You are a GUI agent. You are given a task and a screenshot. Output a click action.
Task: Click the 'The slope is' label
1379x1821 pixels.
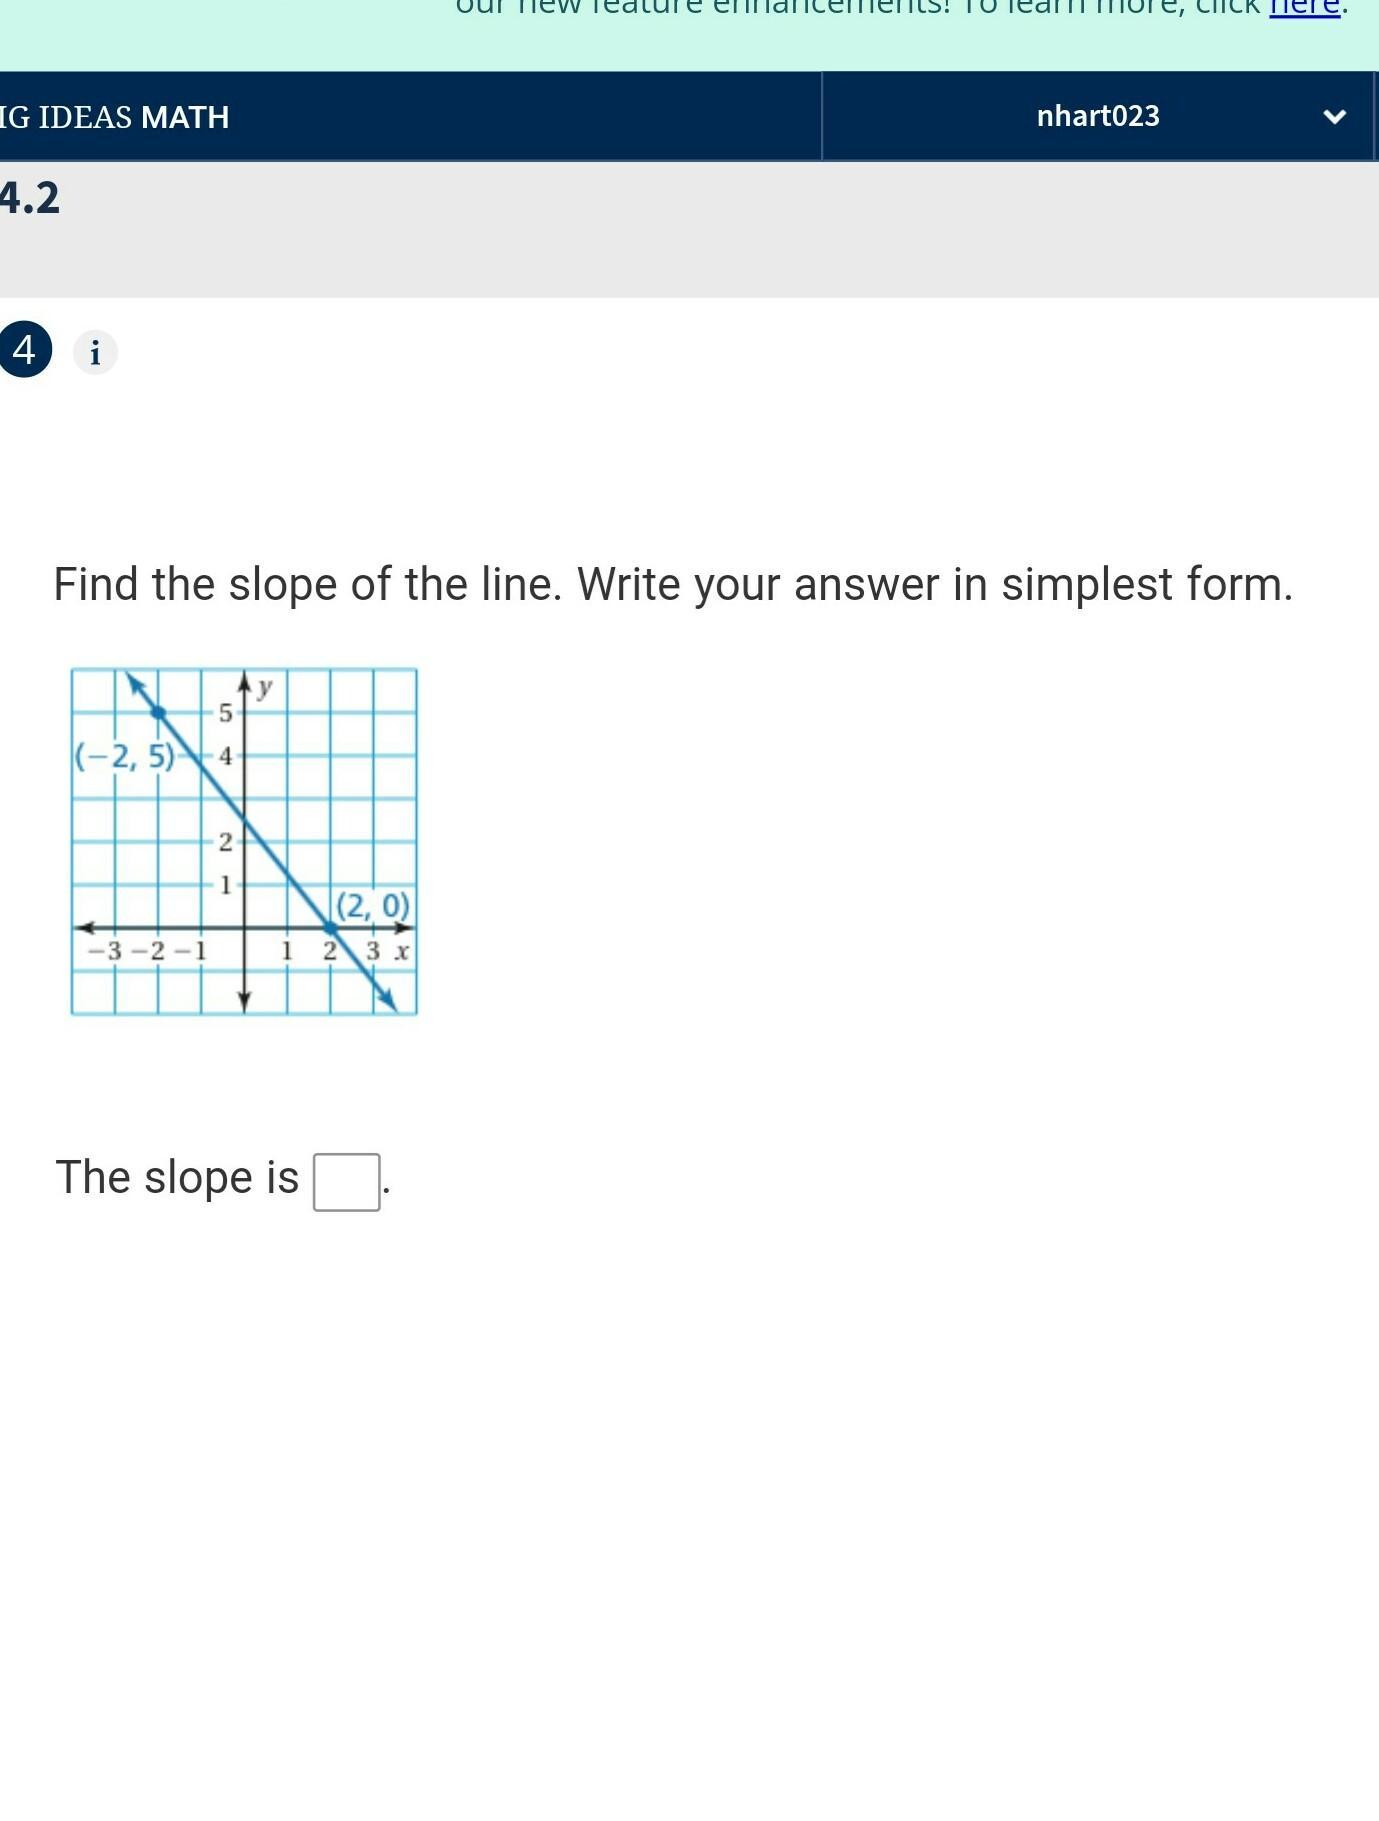(x=177, y=1177)
